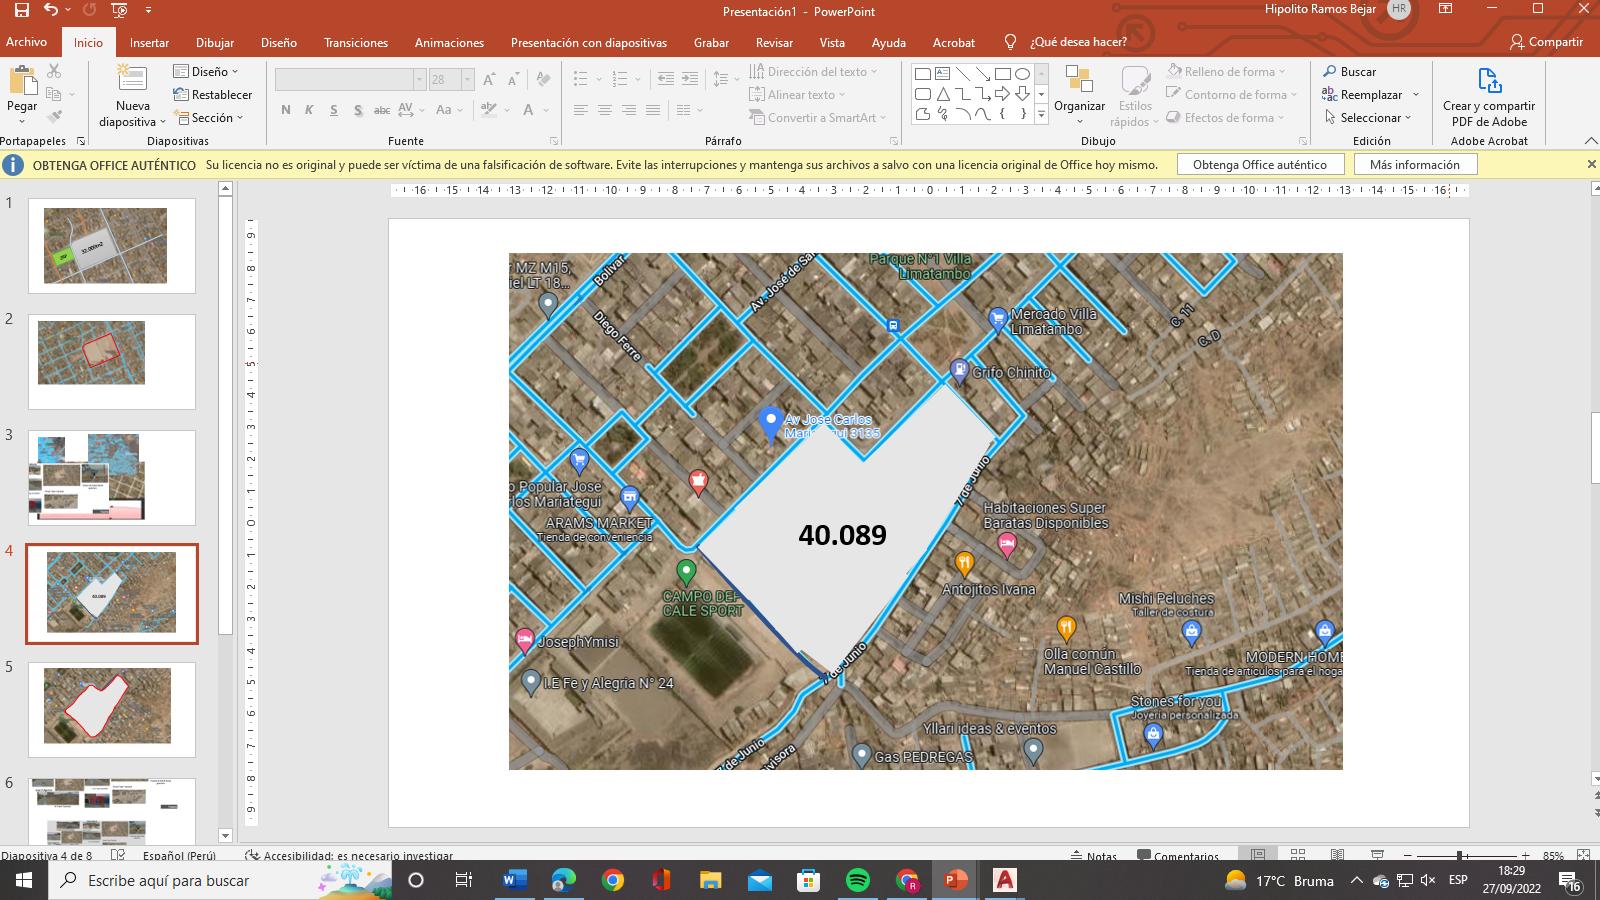Viewport: 1600px width, 900px height.
Task: Toggle bold (N) formatting
Action: (x=286, y=110)
